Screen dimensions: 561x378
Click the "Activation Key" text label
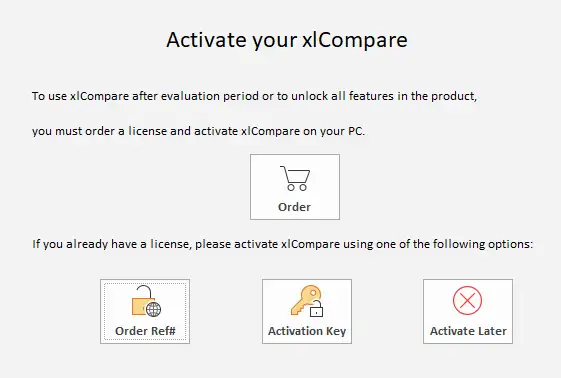[x=307, y=331]
